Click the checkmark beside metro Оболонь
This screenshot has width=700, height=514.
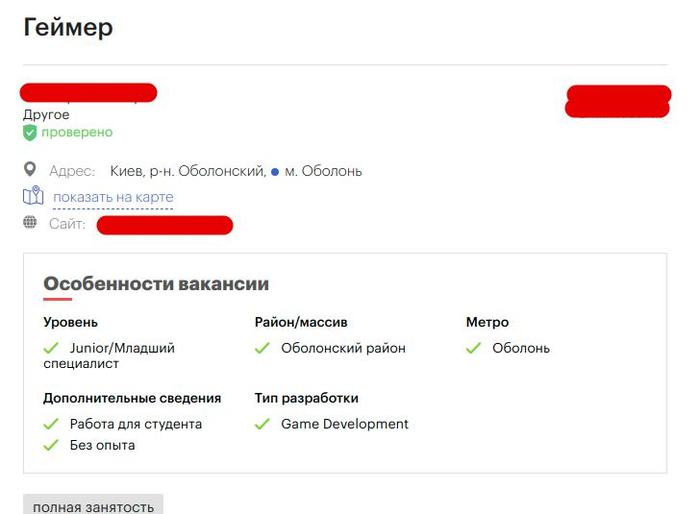[473, 348]
